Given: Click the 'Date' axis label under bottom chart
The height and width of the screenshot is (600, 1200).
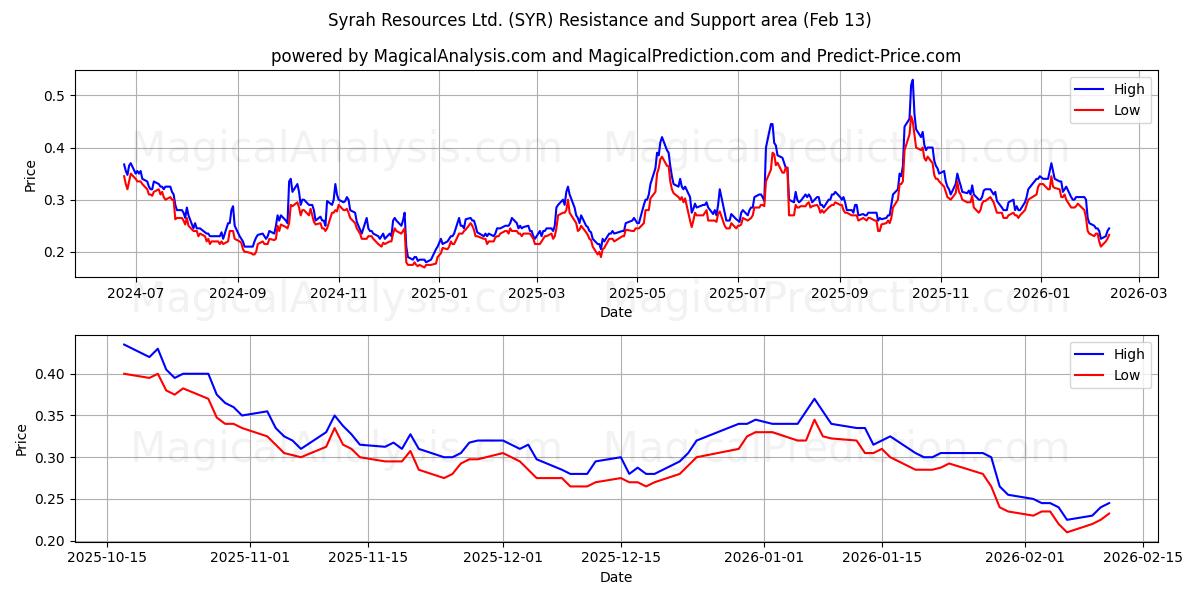Looking at the screenshot, I should click(x=616, y=577).
